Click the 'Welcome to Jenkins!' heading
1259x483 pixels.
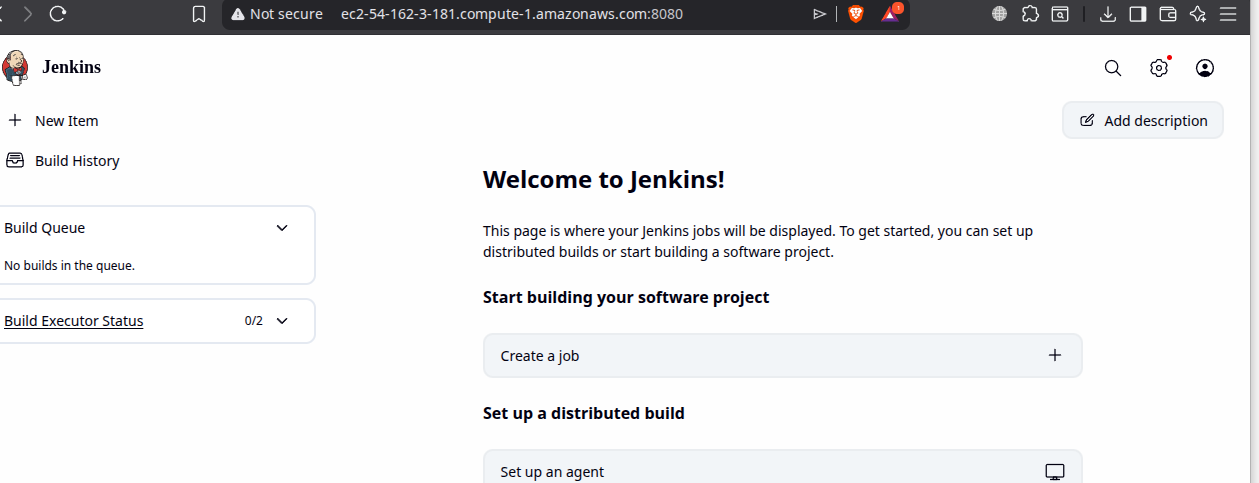[604, 180]
